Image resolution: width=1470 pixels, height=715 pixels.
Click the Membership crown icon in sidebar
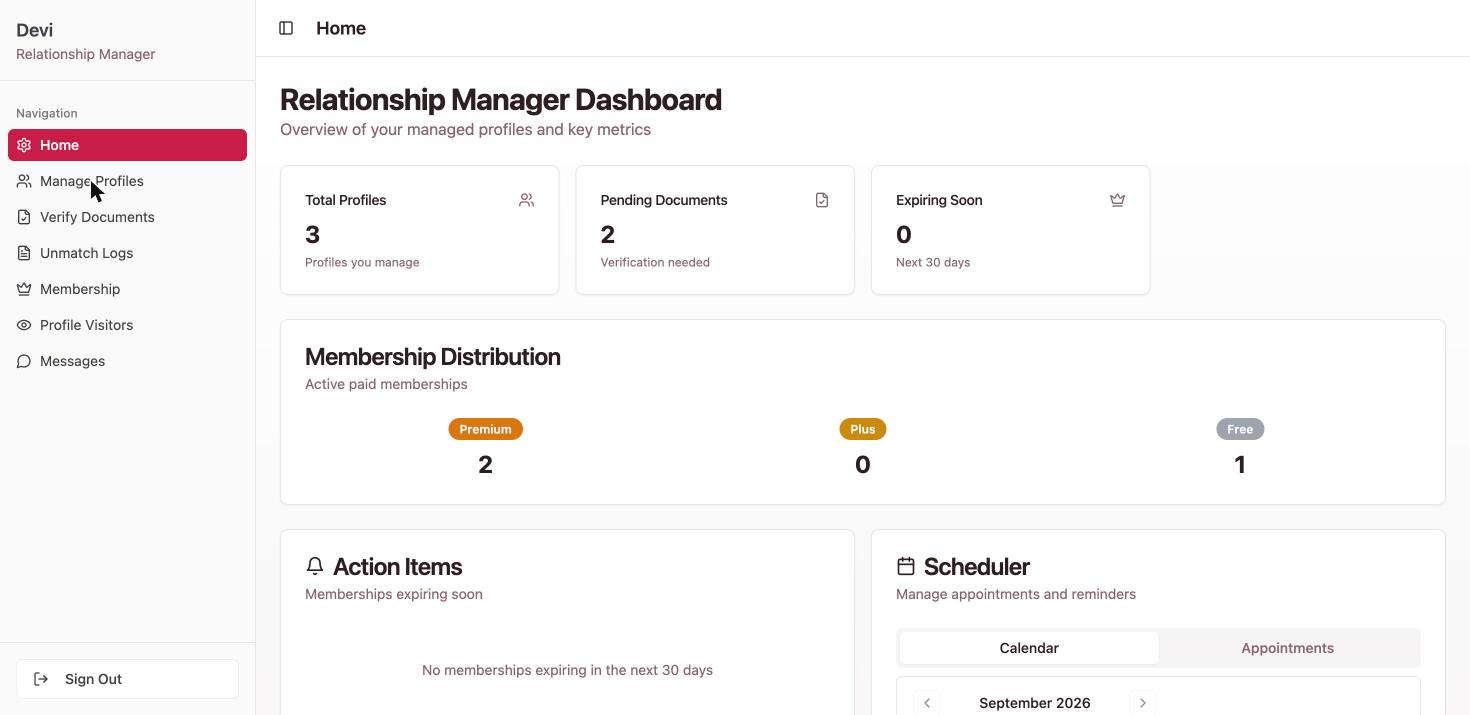(x=24, y=289)
